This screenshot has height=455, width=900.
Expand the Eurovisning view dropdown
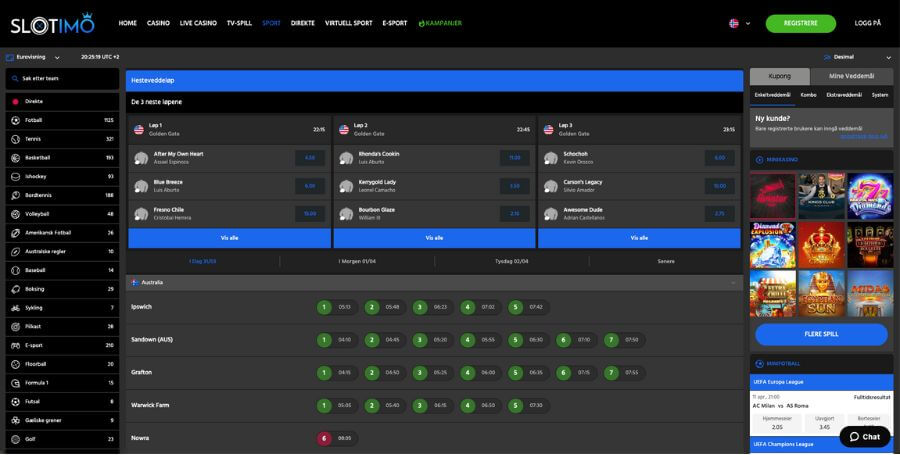33,57
